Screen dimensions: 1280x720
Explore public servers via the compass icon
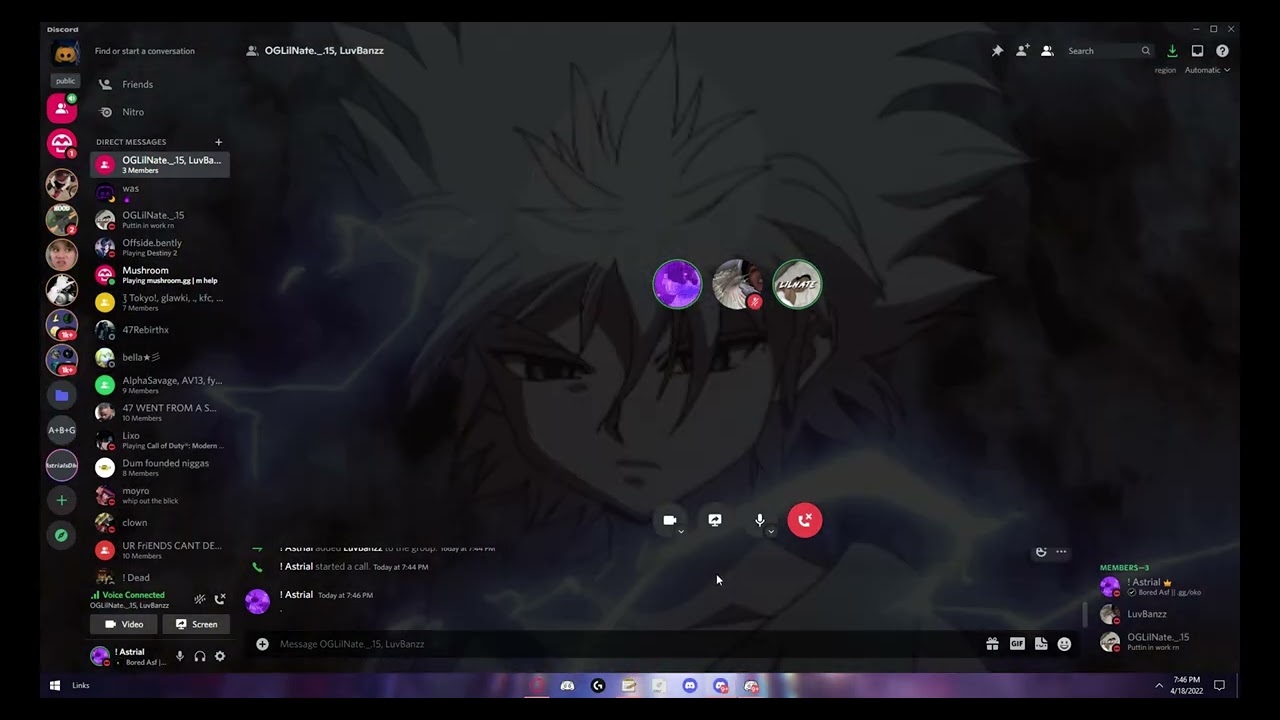click(x=61, y=535)
